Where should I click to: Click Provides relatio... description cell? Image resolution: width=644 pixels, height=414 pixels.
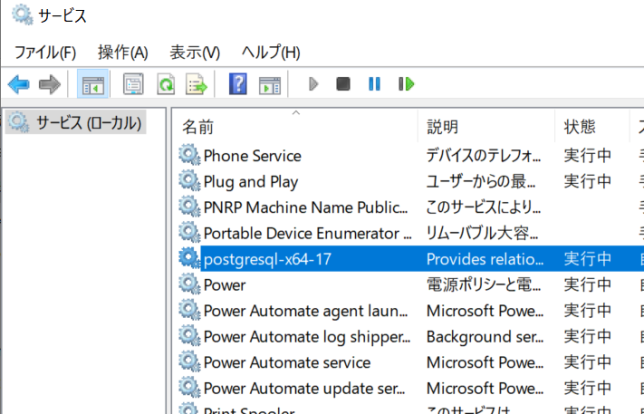click(x=485, y=259)
